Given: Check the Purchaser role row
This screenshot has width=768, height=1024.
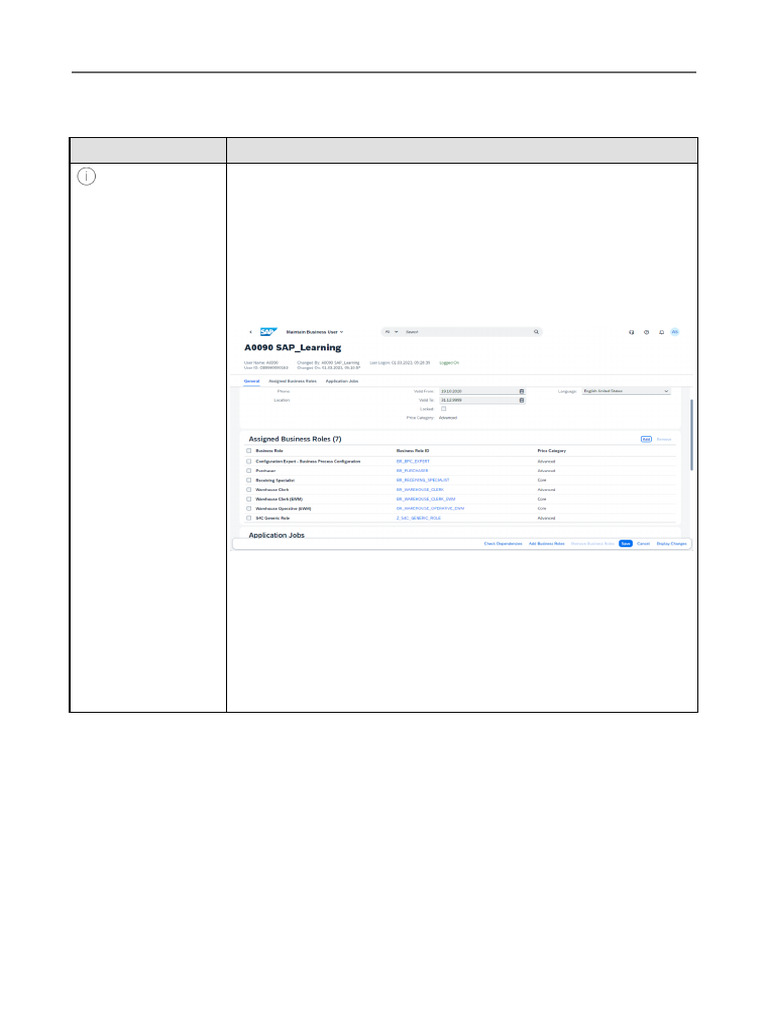Looking at the screenshot, I should [249, 470].
